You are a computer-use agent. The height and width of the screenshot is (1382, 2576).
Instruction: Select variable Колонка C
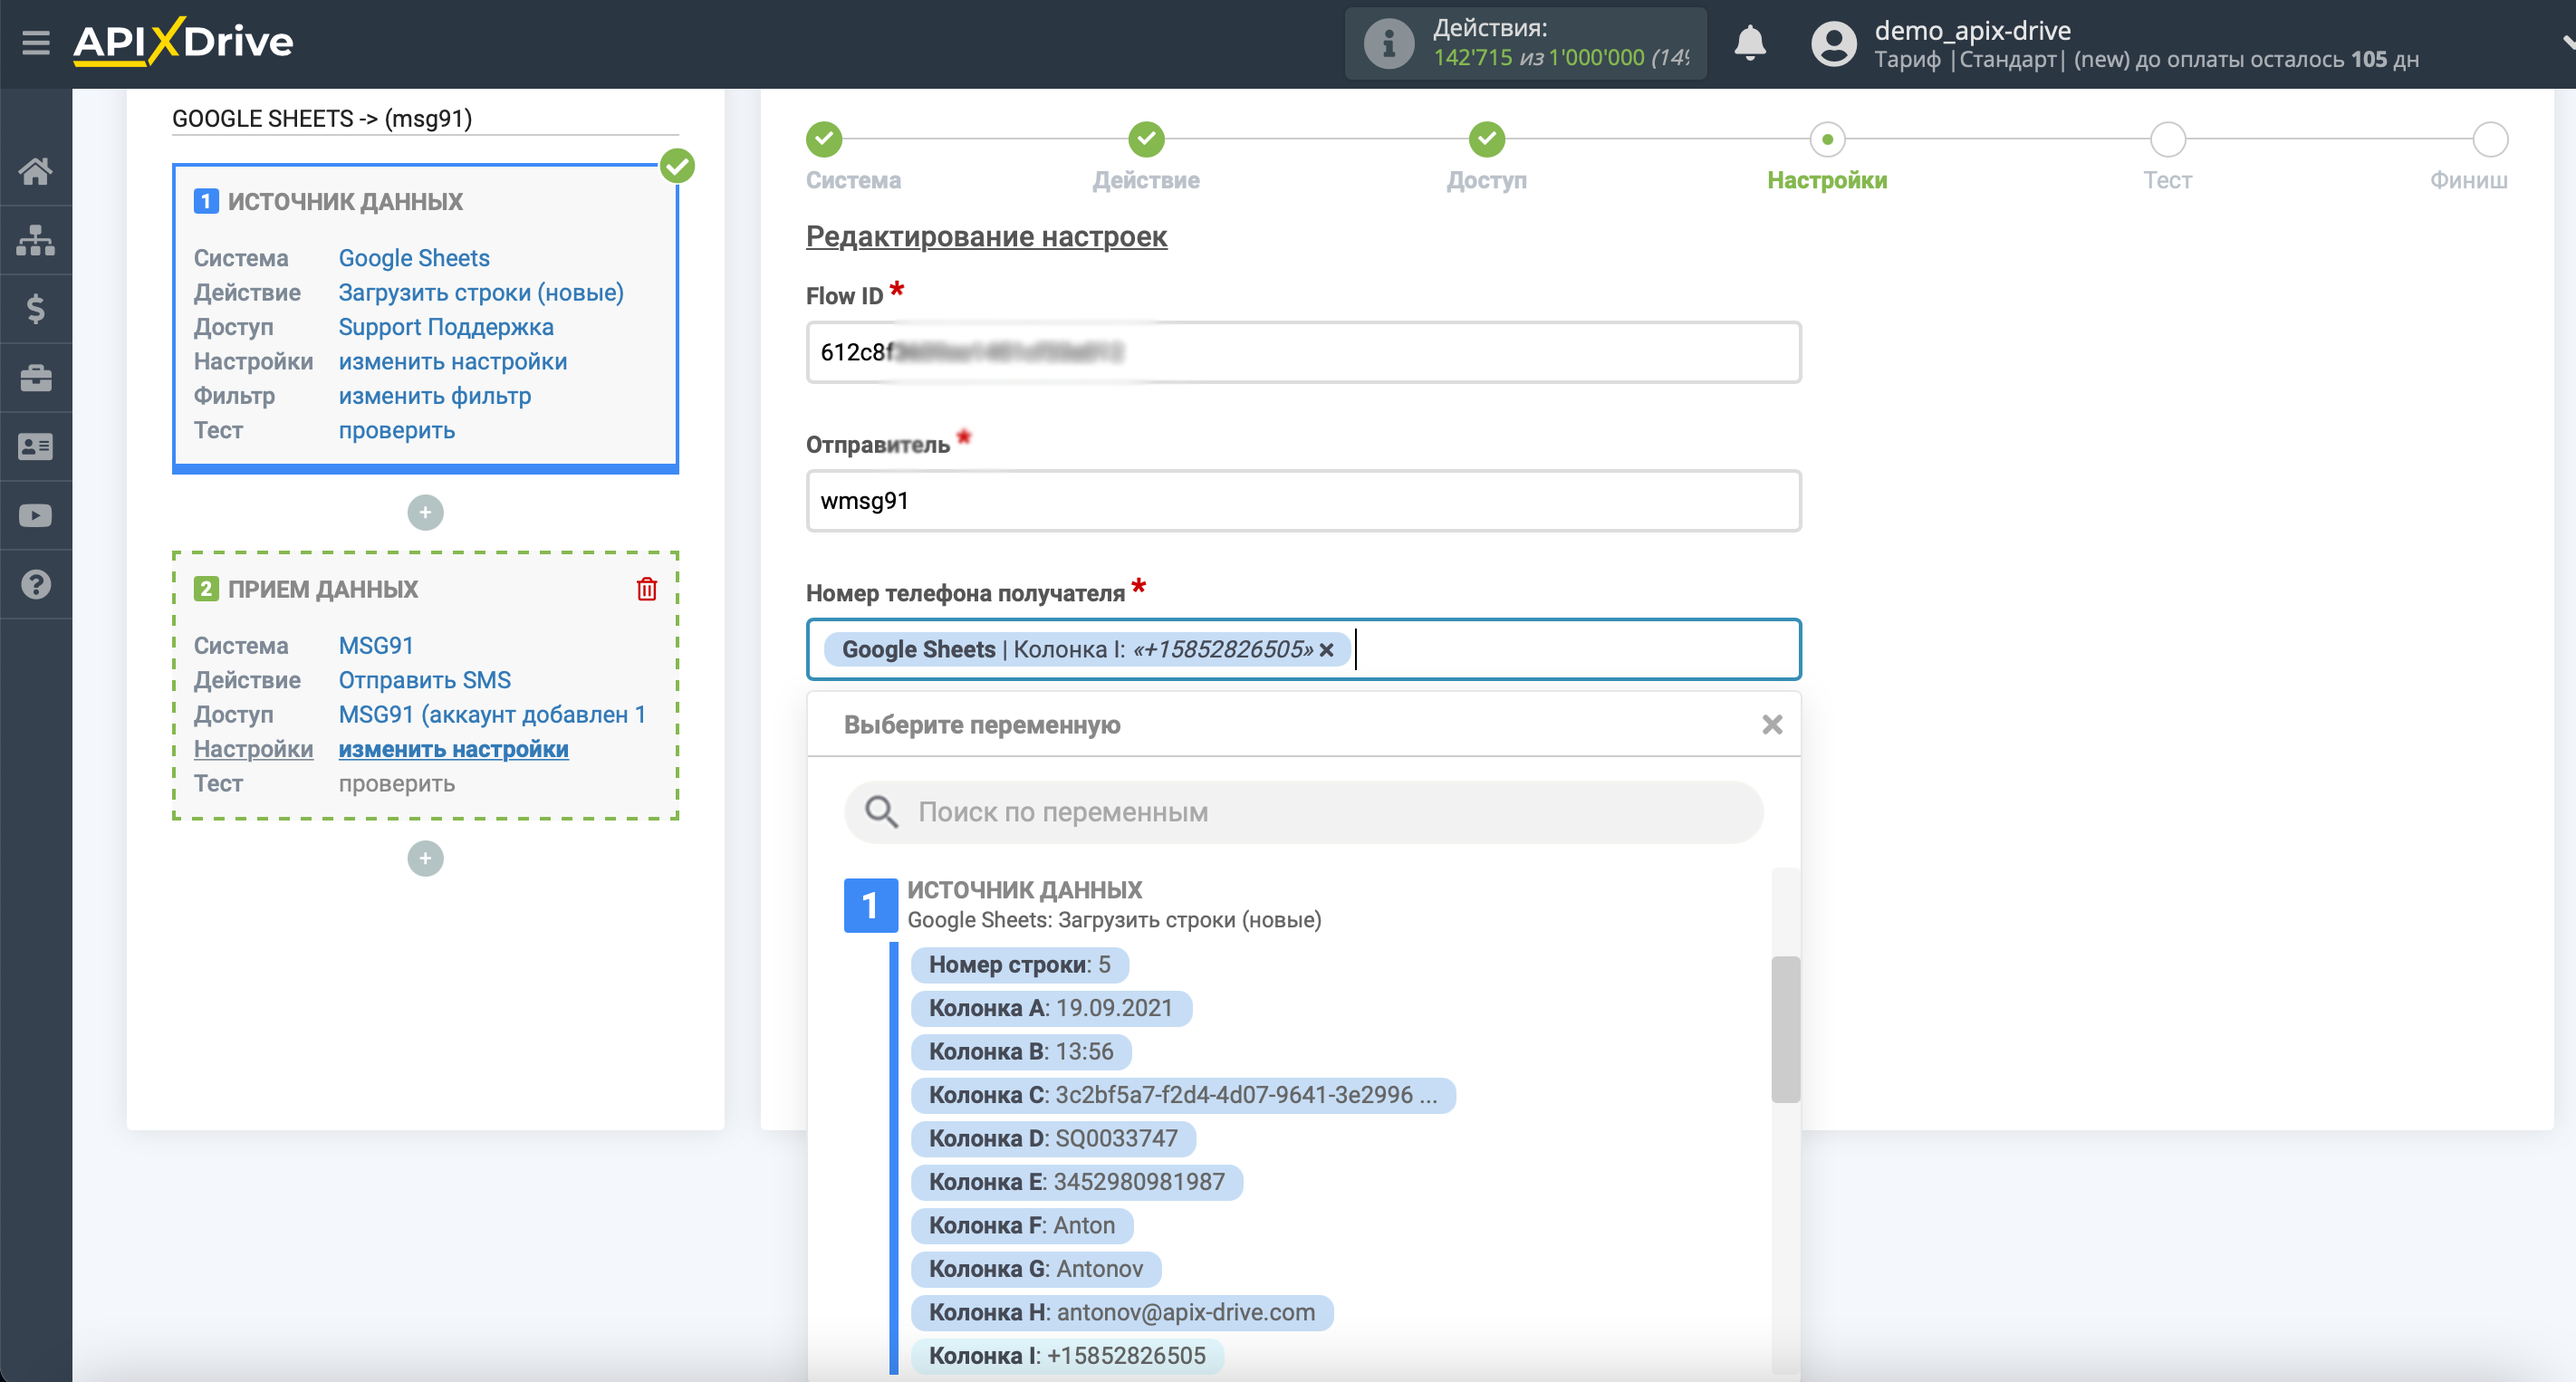tap(1183, 1095)
